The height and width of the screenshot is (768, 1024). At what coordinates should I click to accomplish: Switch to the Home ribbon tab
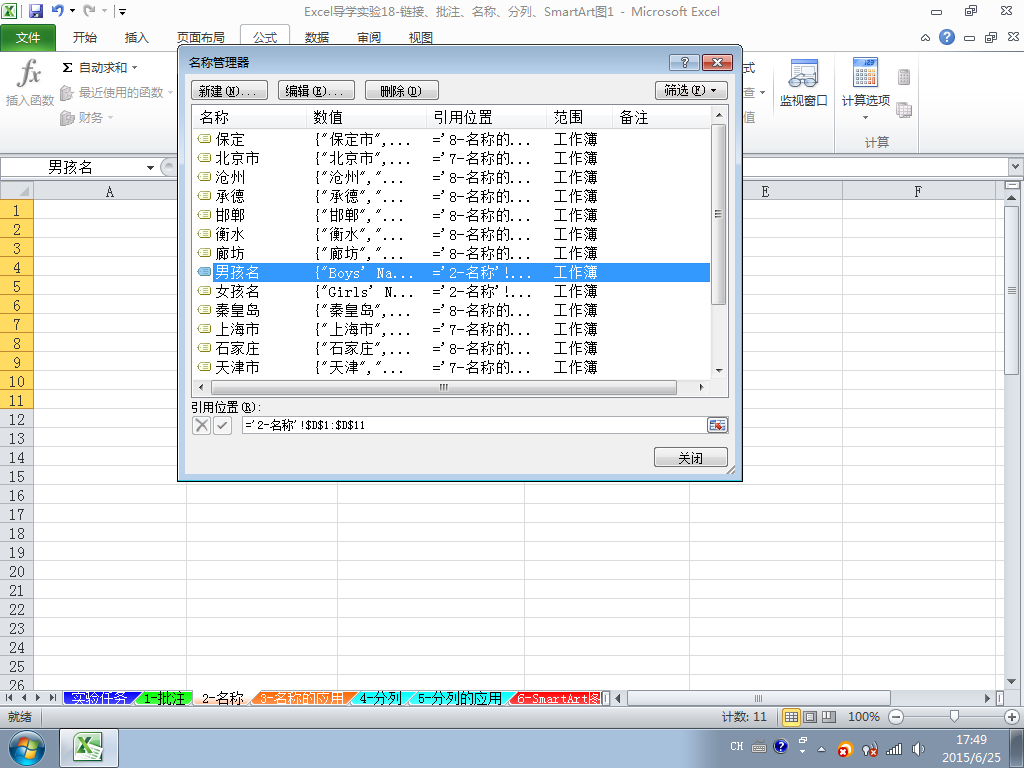84,37
